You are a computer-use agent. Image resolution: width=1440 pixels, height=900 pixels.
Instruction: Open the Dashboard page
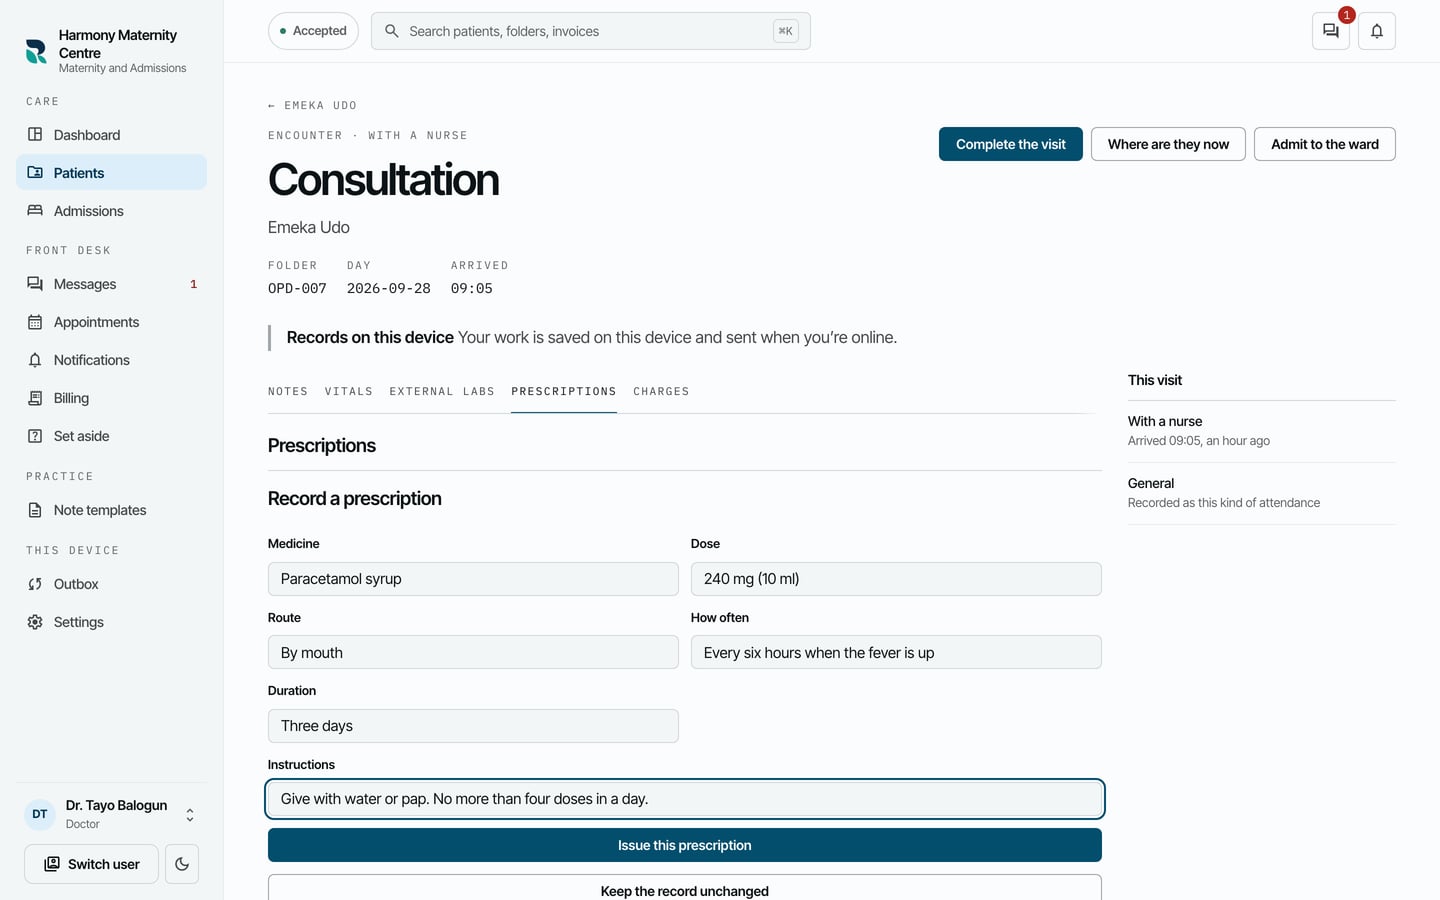point(111,135)
